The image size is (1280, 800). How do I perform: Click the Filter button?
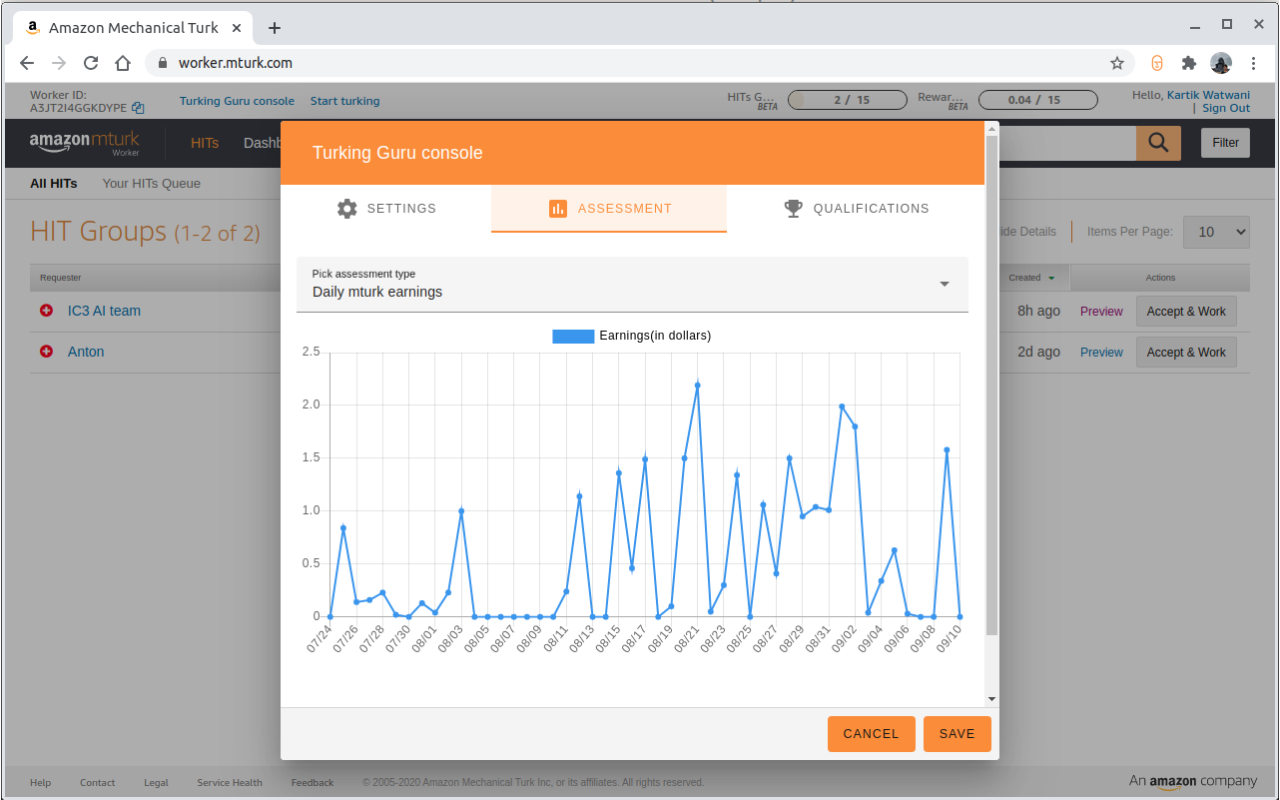(x=1226, y=143)
